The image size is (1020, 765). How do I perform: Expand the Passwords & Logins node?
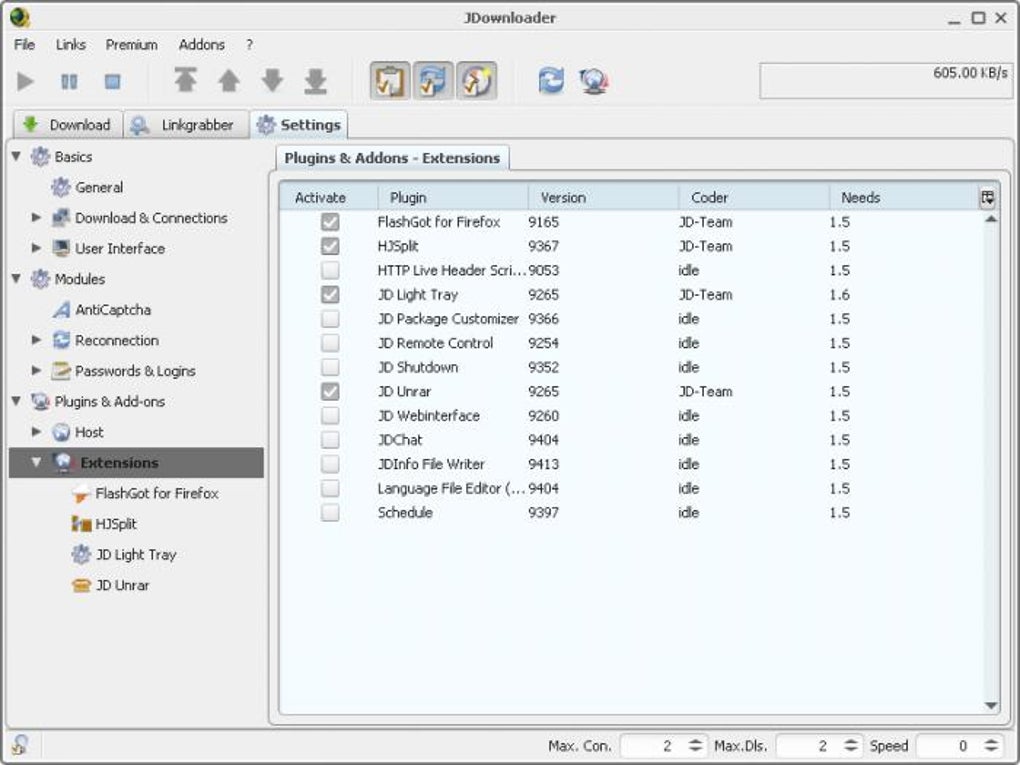[37, 371]
